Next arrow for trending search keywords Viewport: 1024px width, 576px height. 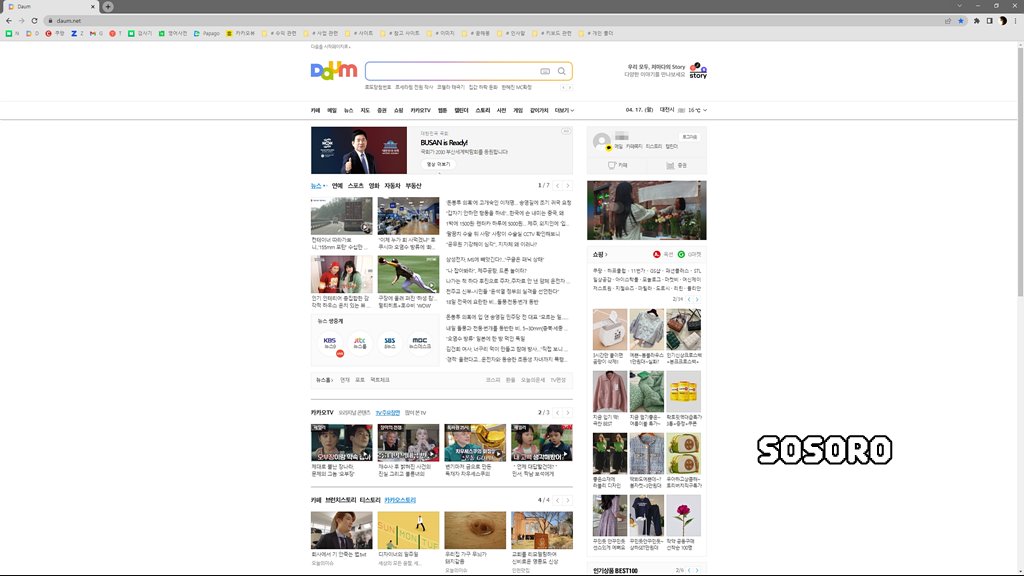point(569,88)
